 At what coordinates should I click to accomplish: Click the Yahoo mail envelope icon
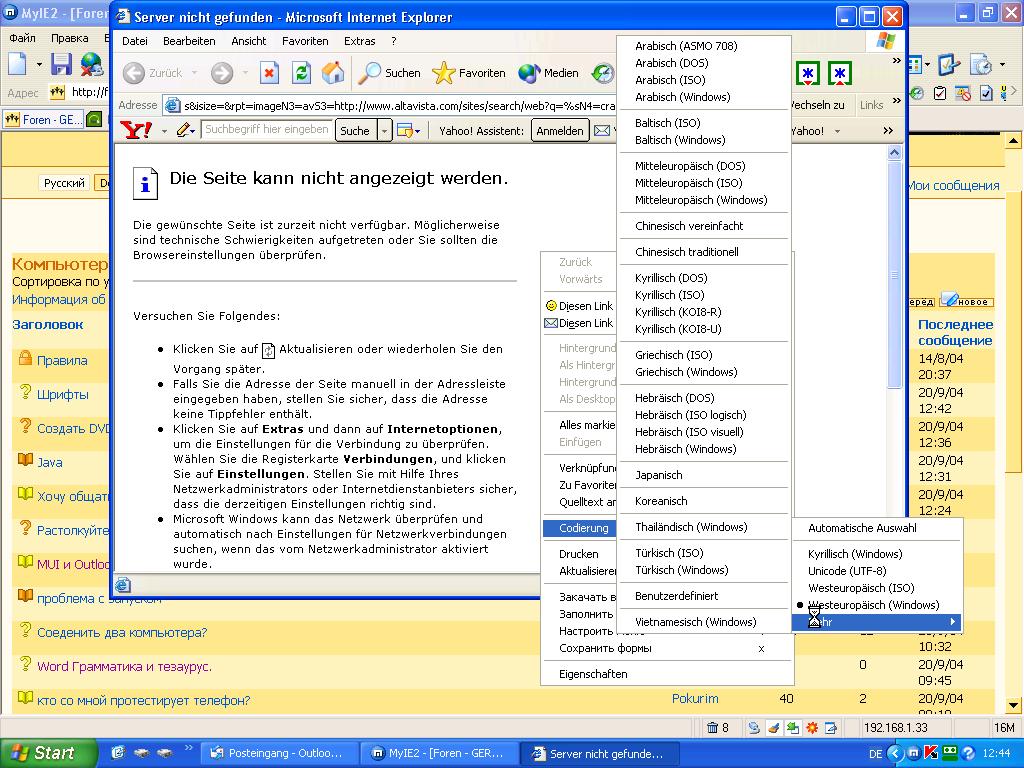(x=602, y=131)
